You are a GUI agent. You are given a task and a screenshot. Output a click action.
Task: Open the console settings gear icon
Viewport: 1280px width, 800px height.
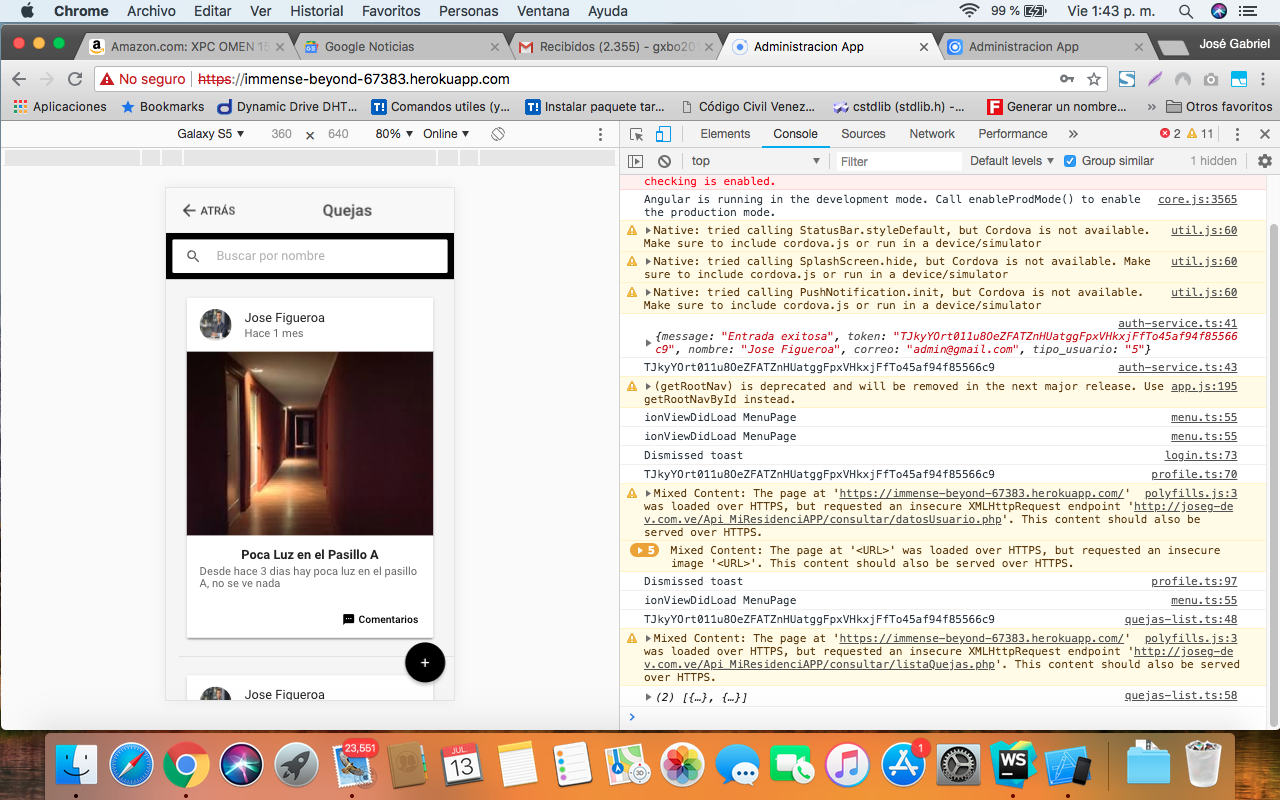pyautogui.click(x=1264, y=161)
